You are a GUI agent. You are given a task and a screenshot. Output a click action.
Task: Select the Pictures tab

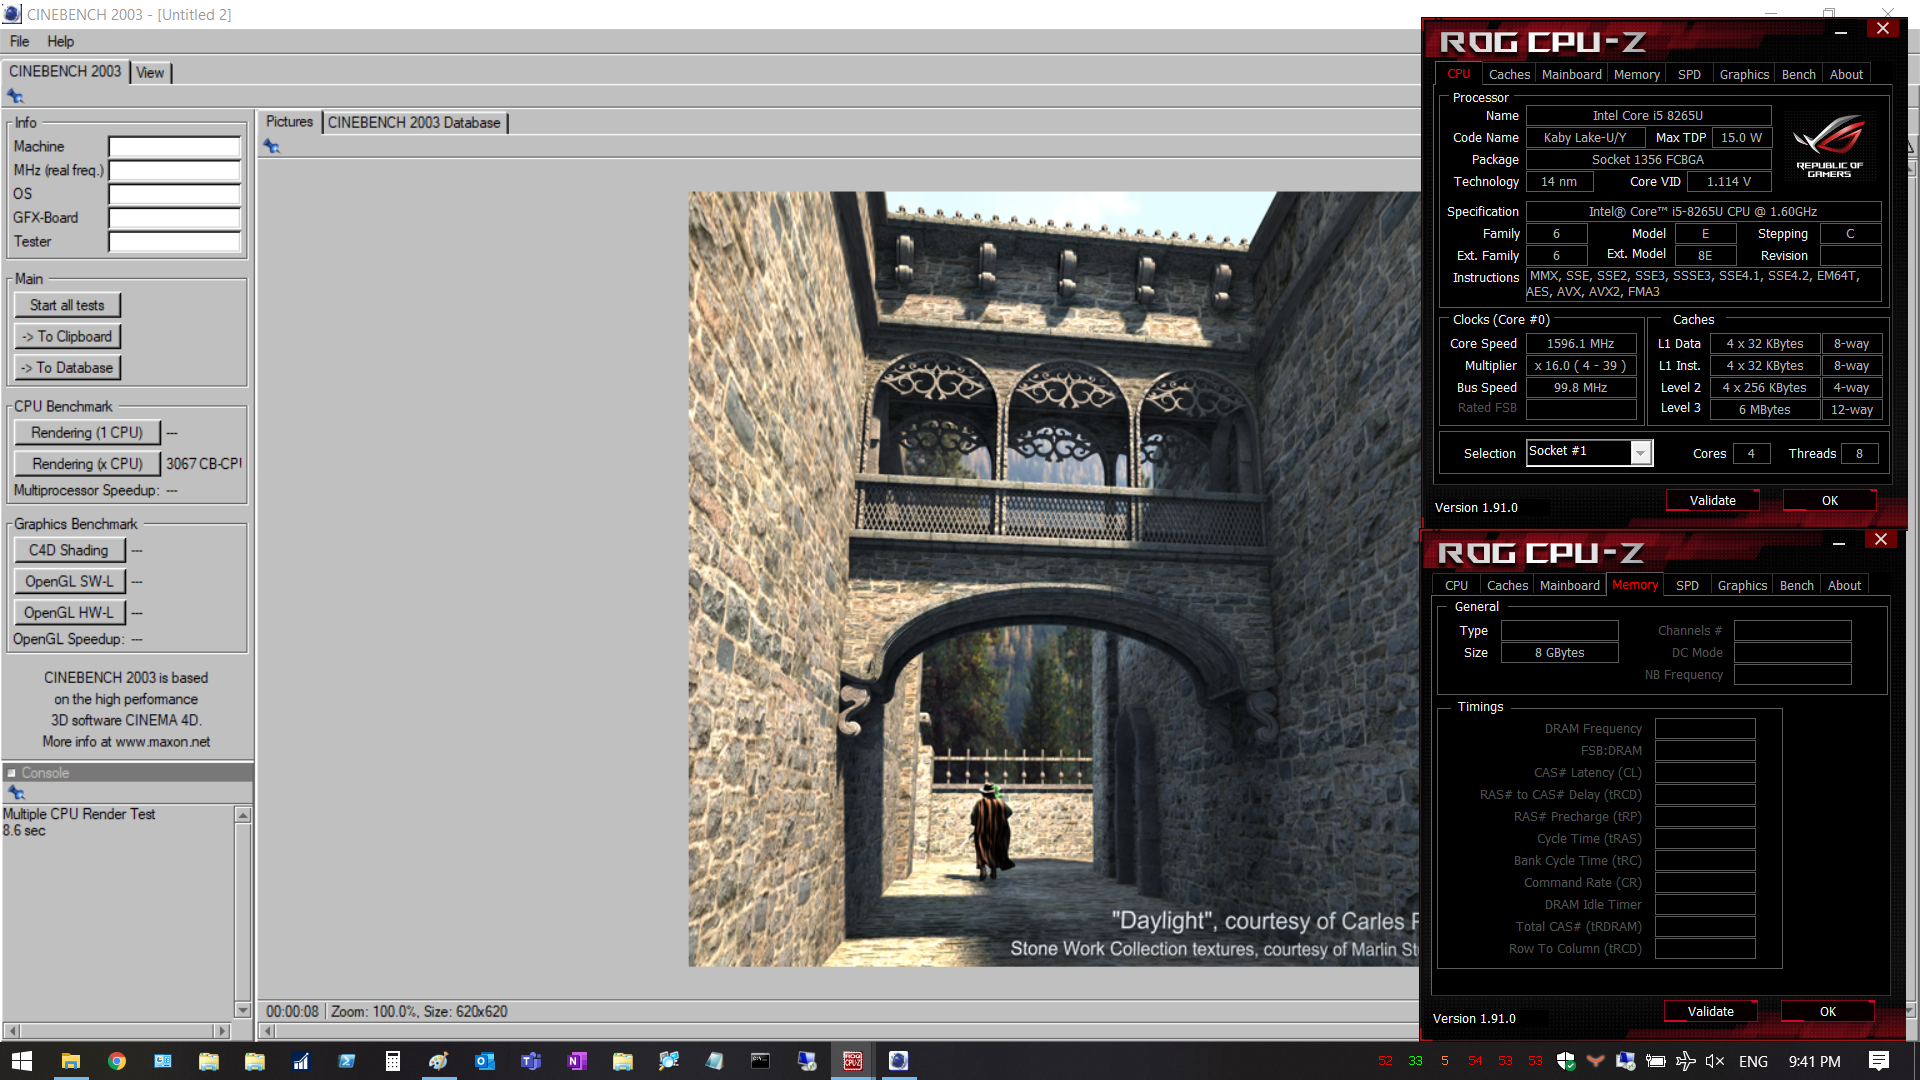[289, 121]
